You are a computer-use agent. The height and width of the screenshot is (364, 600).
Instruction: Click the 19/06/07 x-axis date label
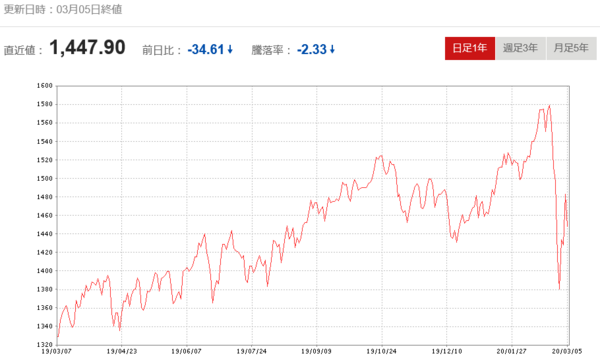coord(186,351)
